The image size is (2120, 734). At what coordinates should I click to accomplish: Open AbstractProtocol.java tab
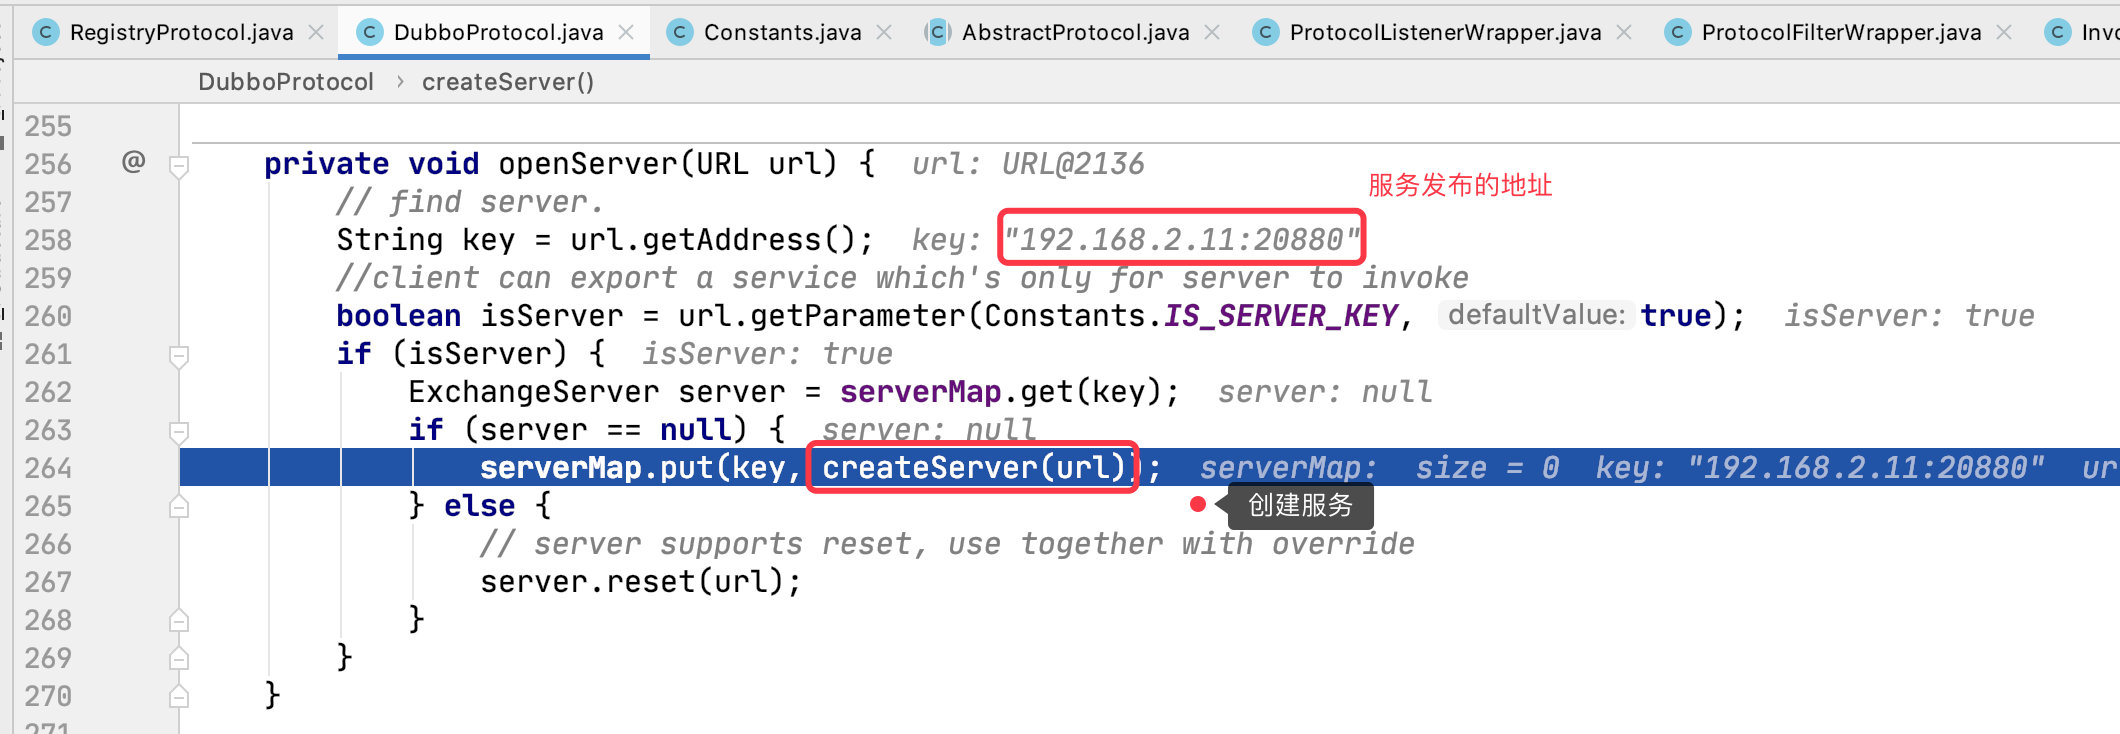coord(1075,32)
